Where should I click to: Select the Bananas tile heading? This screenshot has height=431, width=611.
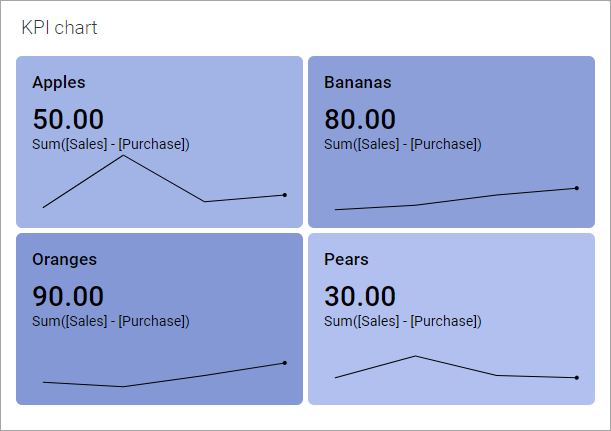[358, 82]
